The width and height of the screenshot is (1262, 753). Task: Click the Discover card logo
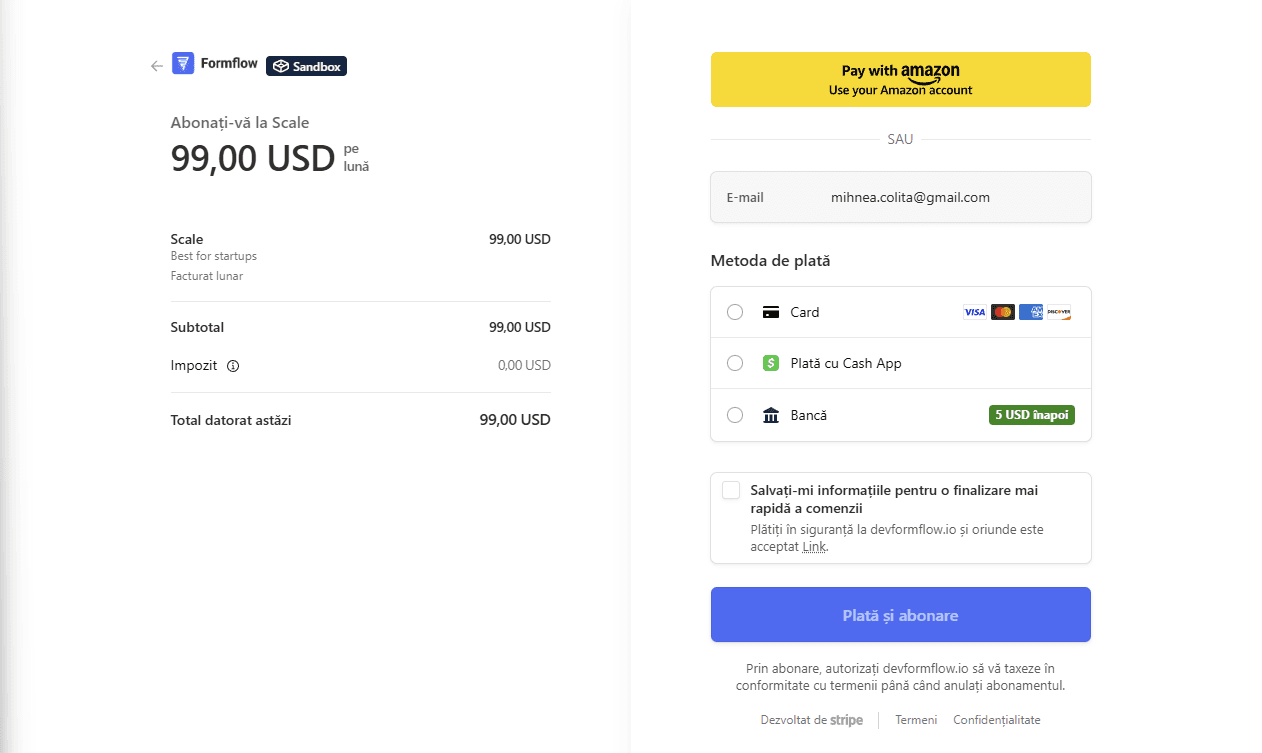(x=1059, y=312)
